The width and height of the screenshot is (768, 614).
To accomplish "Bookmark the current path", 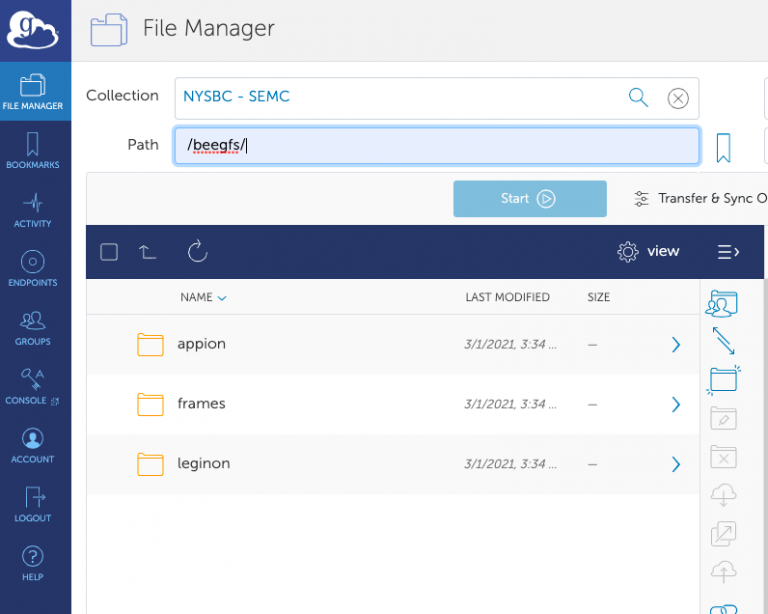I will (723, 147).
